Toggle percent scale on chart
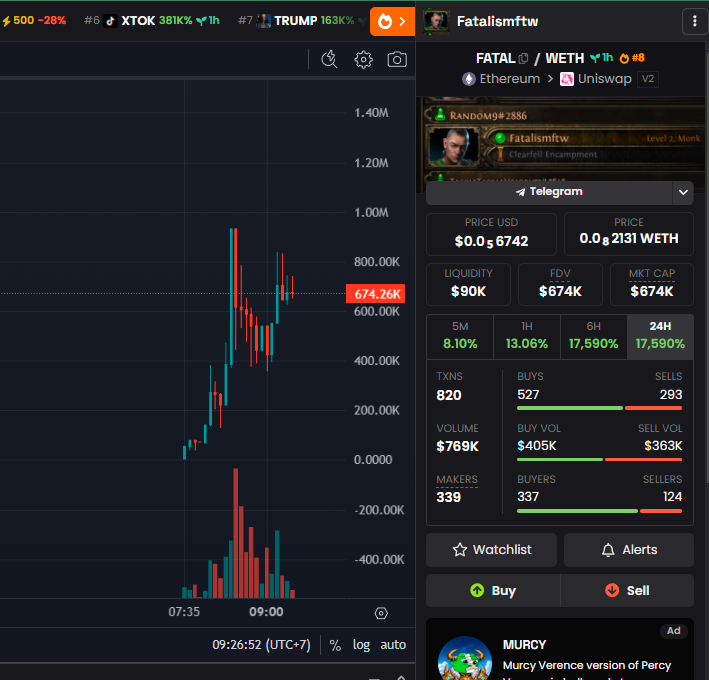This screenshot has width=709, height=680. [335, 645]
